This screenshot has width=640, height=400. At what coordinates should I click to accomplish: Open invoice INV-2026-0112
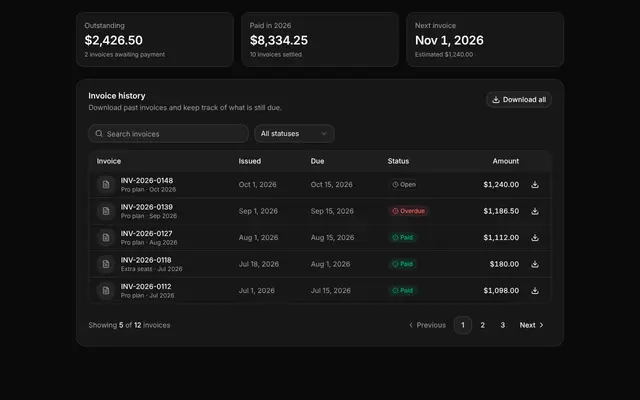pyautogui.click(x=146, y=287)
